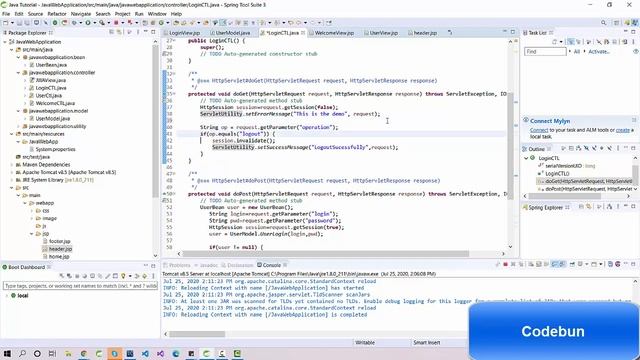Click the Debug toolbar icon
This screenshot has height=360, width=640.
click(x=74, y=23)
